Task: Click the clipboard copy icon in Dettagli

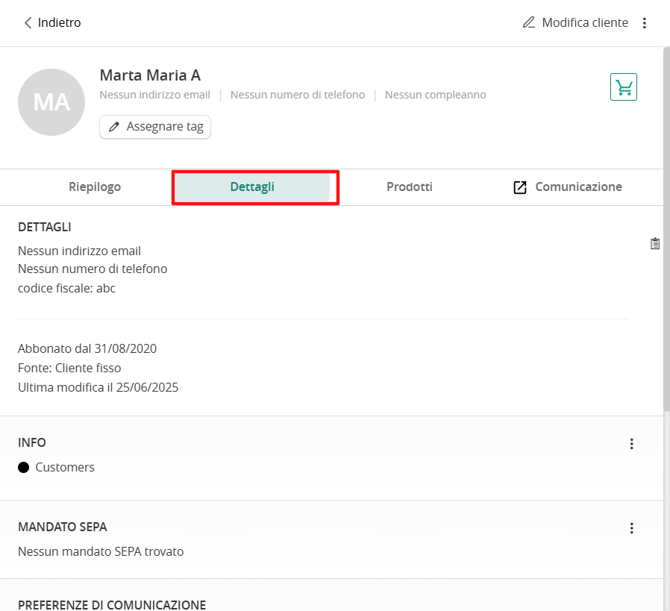Action: (x=655, y=244)
